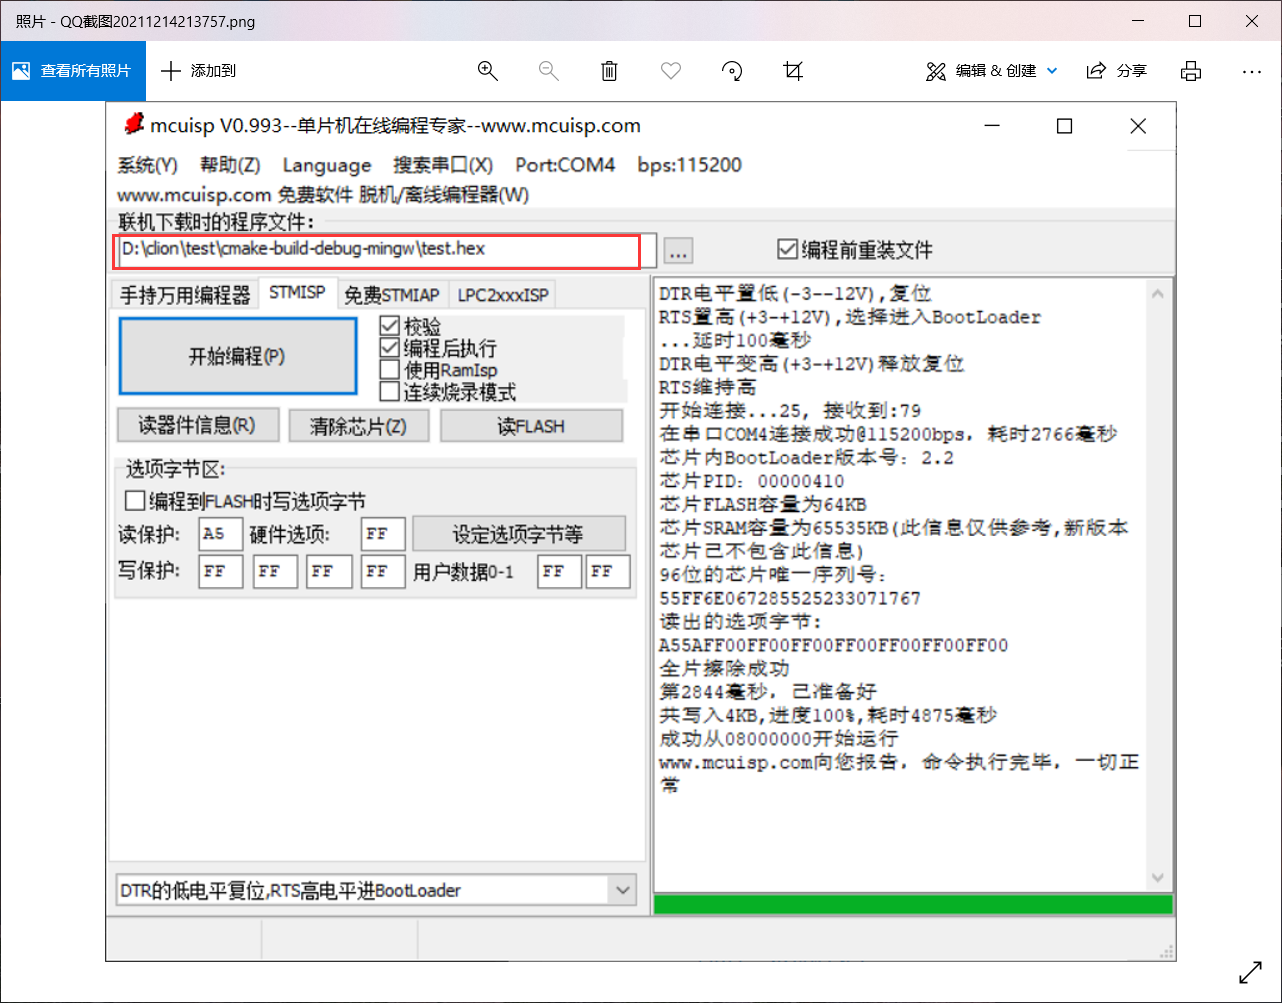Open the 编辑 & 创建 dropdown

coord(991,70)
